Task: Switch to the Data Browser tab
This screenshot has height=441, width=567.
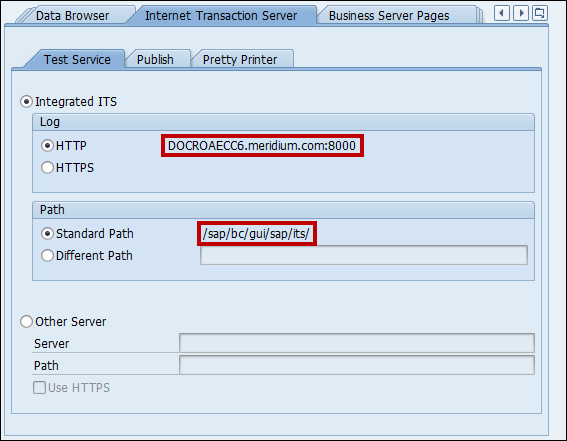Action: coord(72,16)
